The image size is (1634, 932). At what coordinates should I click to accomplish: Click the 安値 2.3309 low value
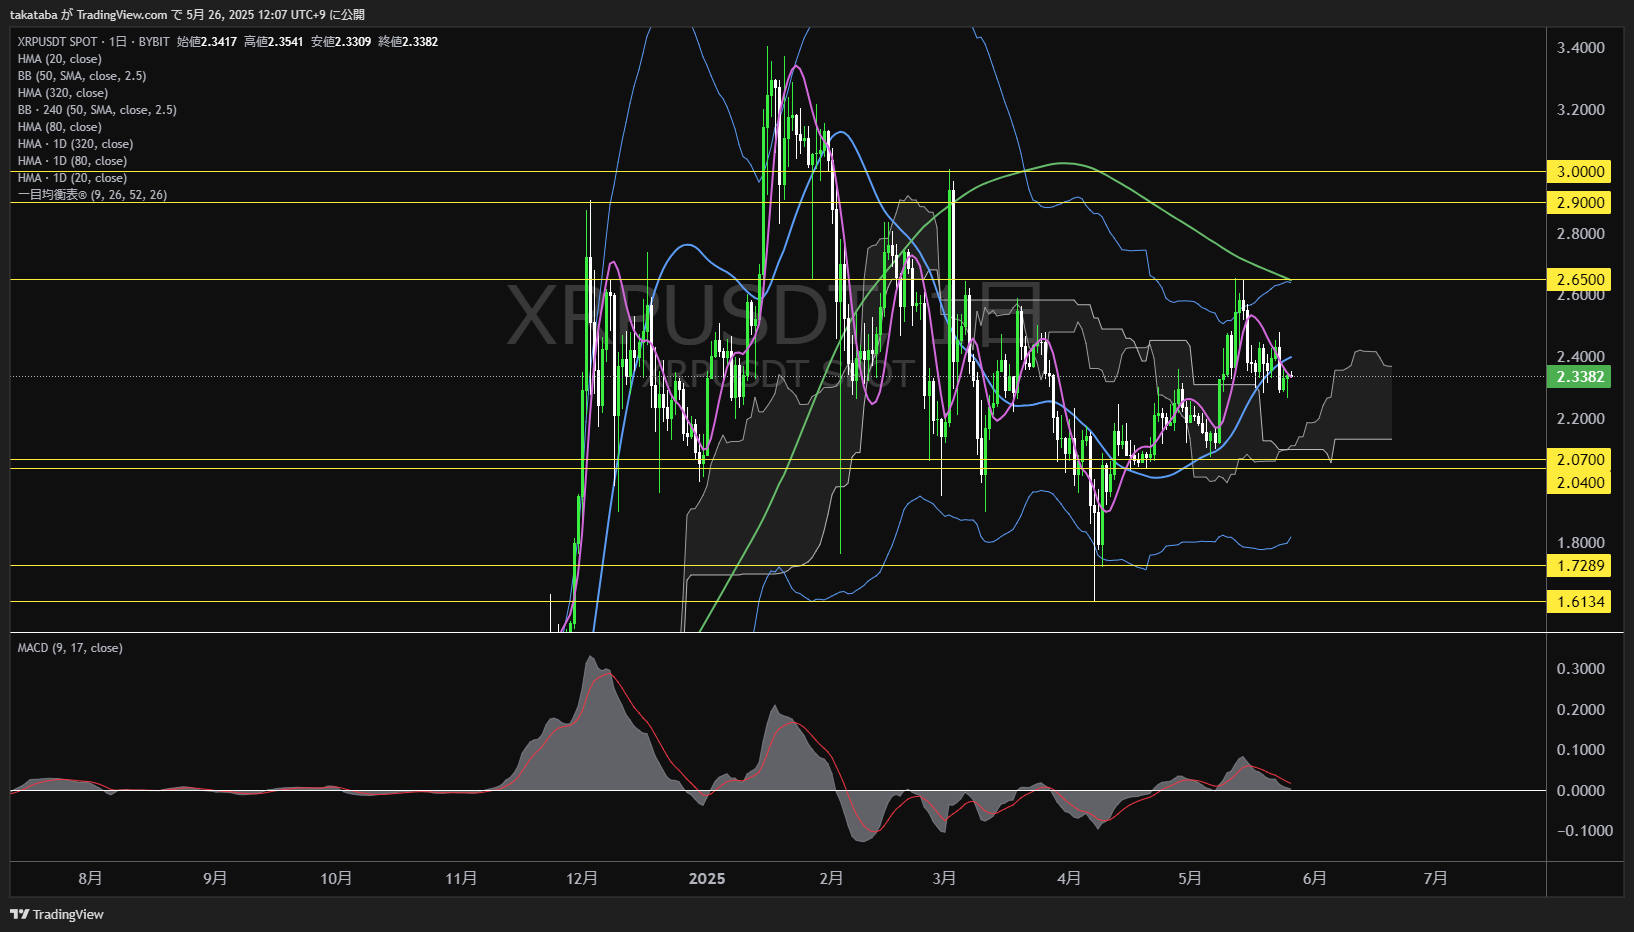click(x=341, y=41)
